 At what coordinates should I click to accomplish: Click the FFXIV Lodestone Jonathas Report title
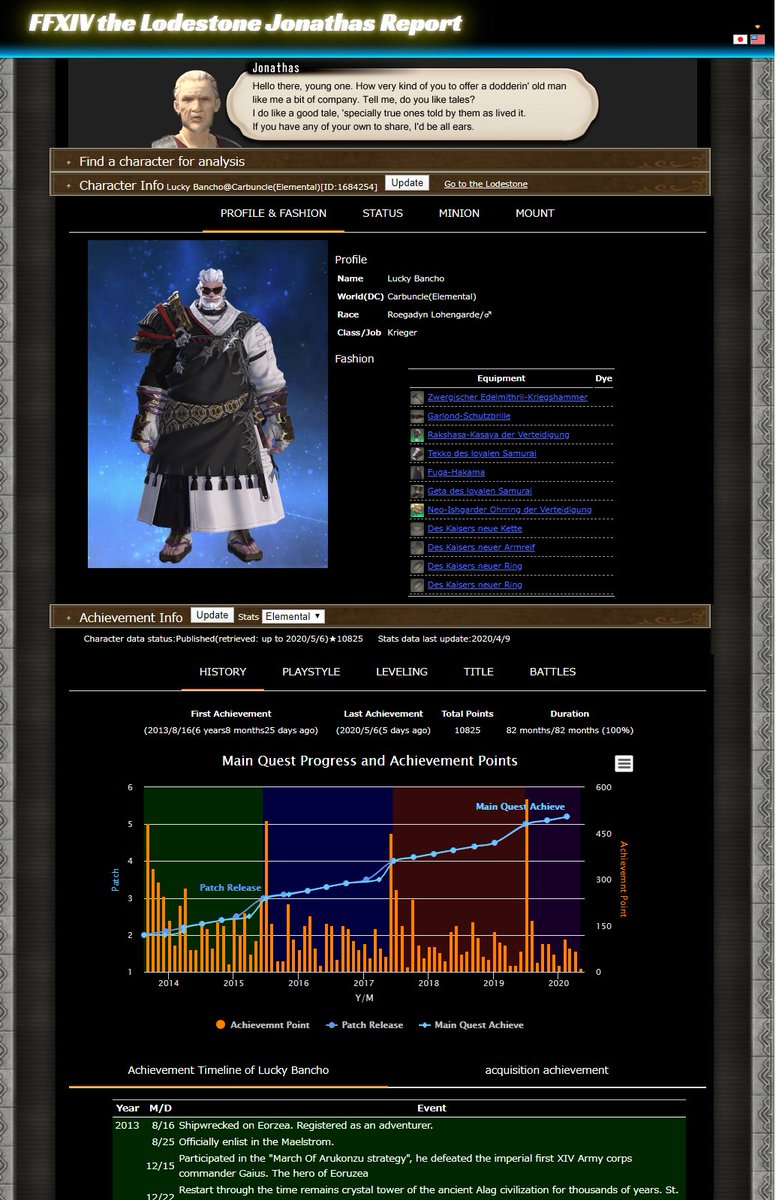click(245, 24)
